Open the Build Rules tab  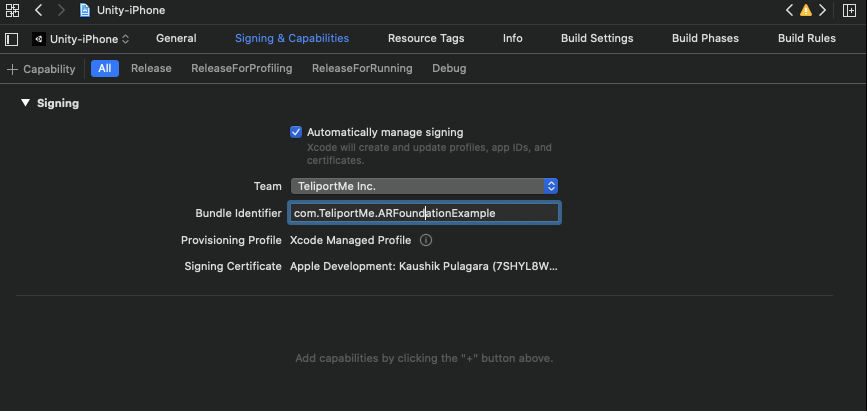(807, 38)
